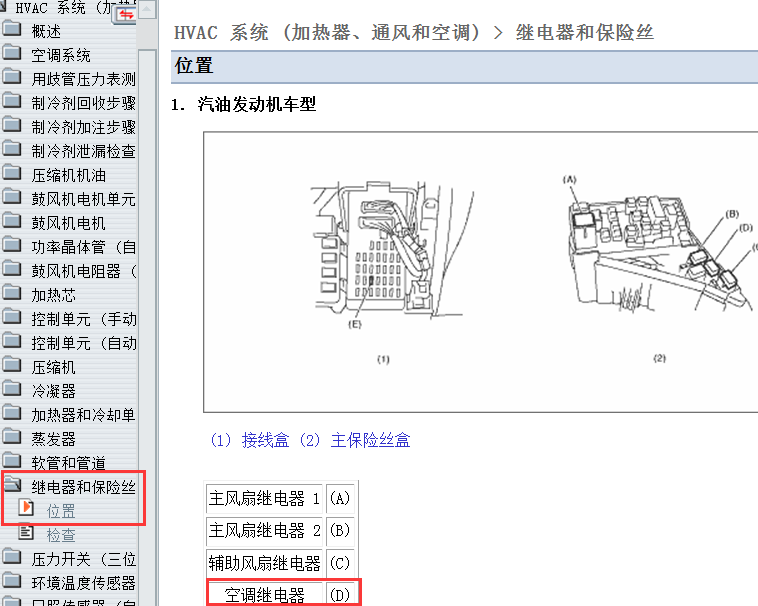This screenshot has height=606, width=758.
Task: Select 制冷剂加注步骤 in the tree
Action: click(83, 127)
